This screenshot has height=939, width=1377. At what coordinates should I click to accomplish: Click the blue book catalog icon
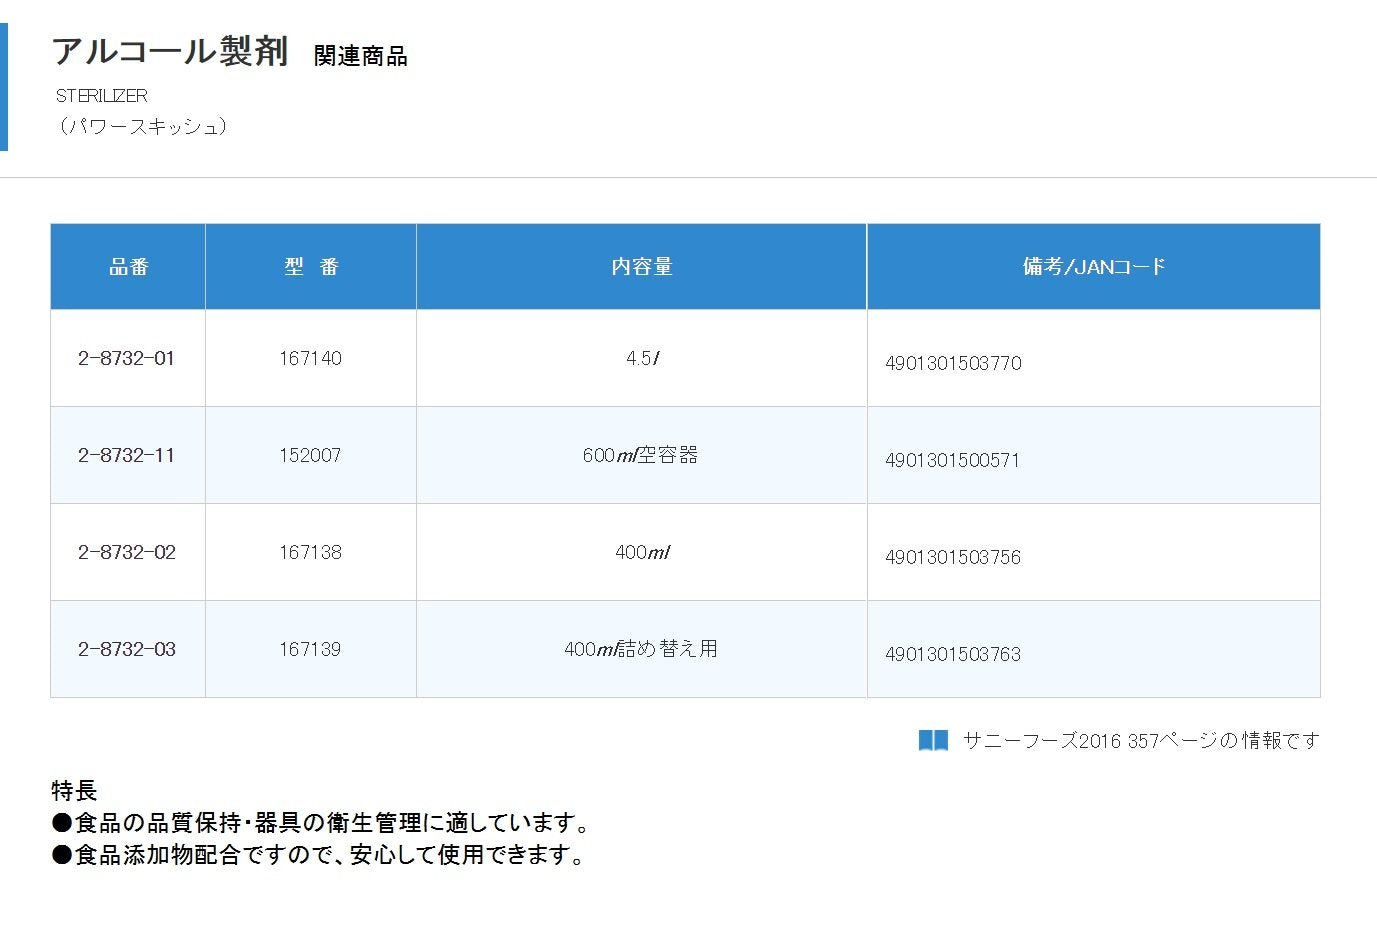(933, 741)
